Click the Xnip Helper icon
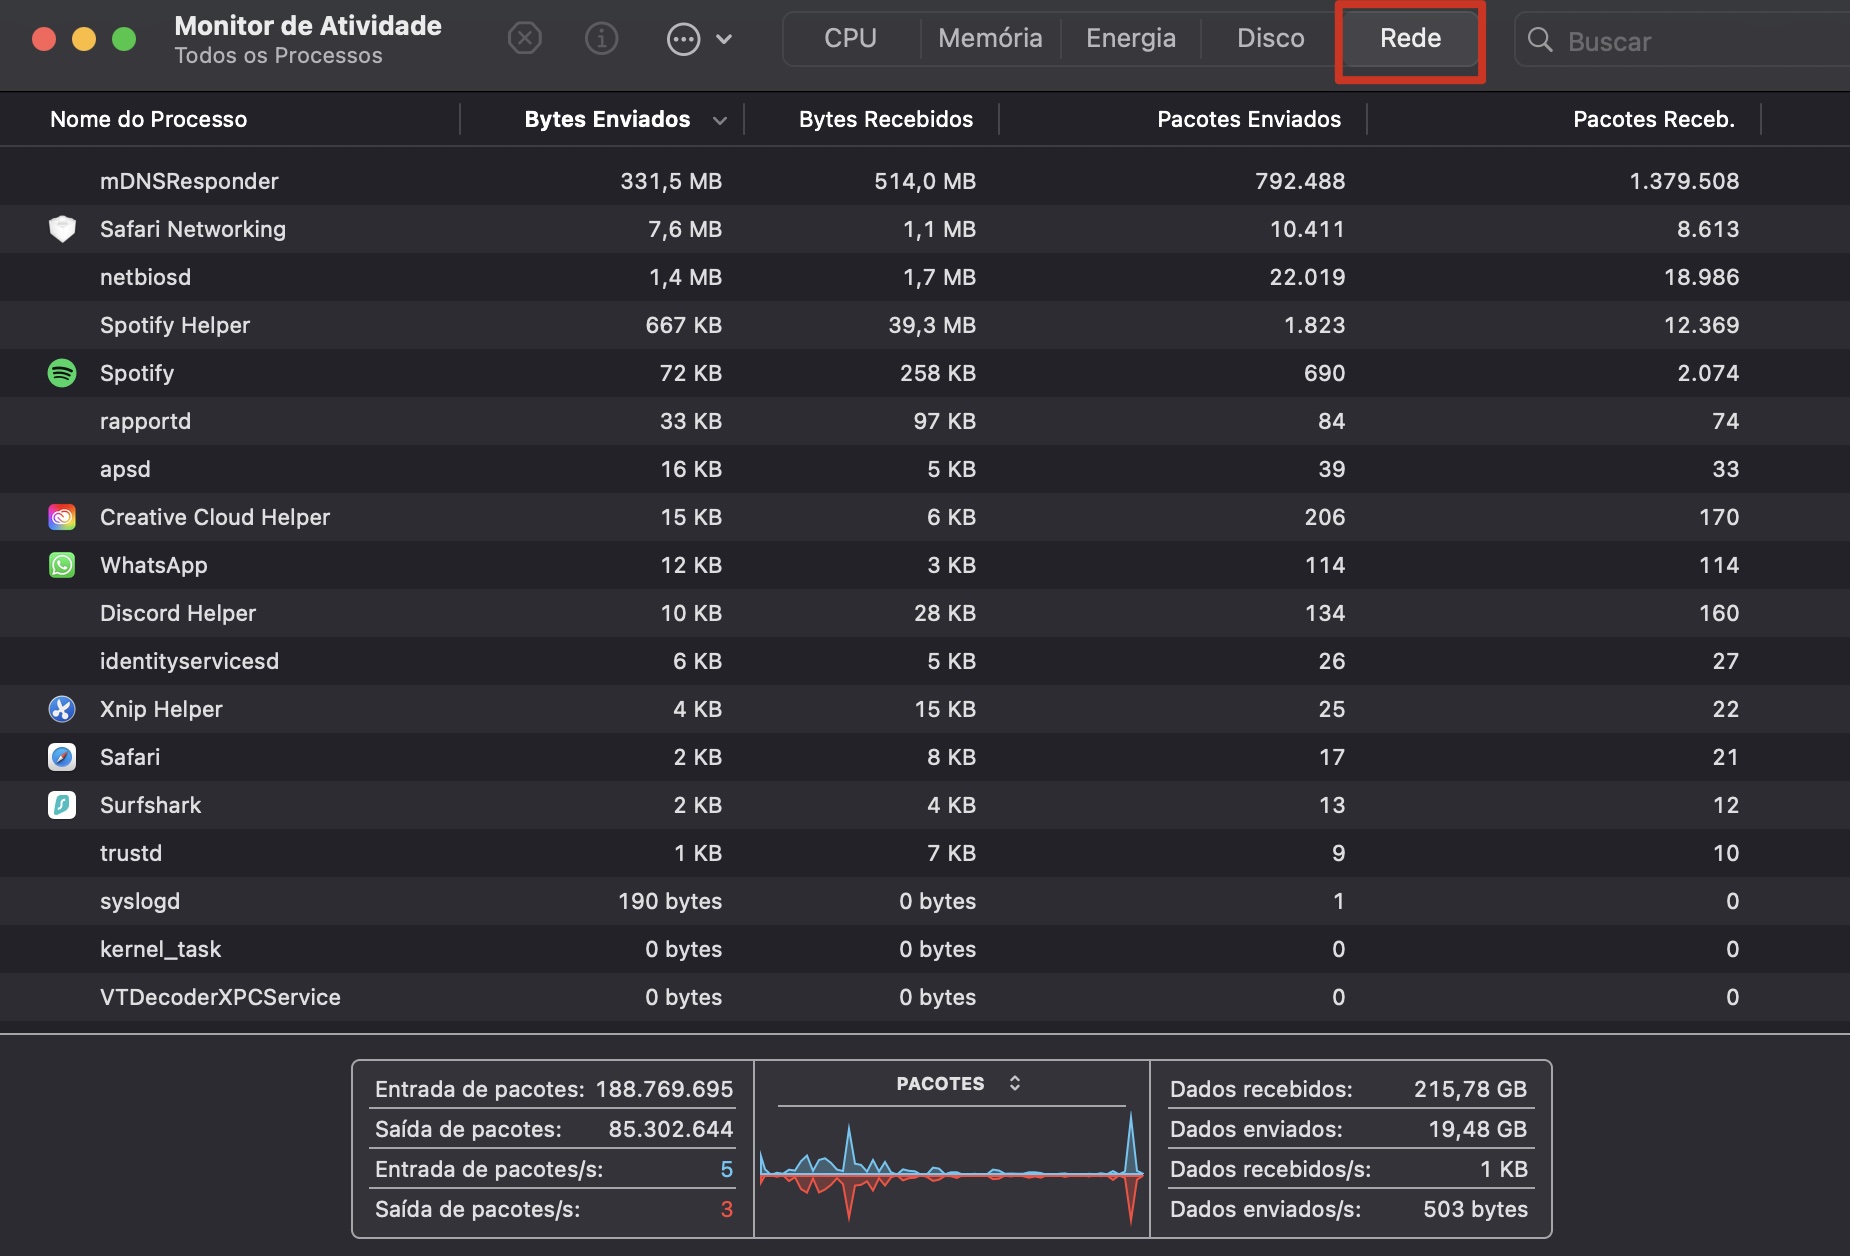This screenshot has height=1256, width=1850. 62,709
